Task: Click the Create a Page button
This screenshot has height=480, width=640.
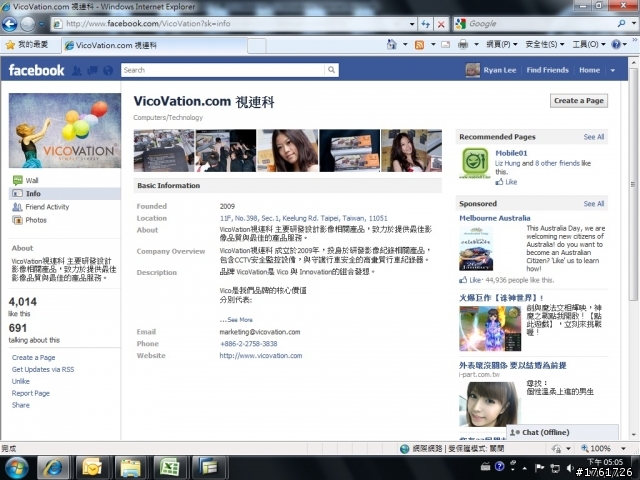Action: (x=578, y=101)
